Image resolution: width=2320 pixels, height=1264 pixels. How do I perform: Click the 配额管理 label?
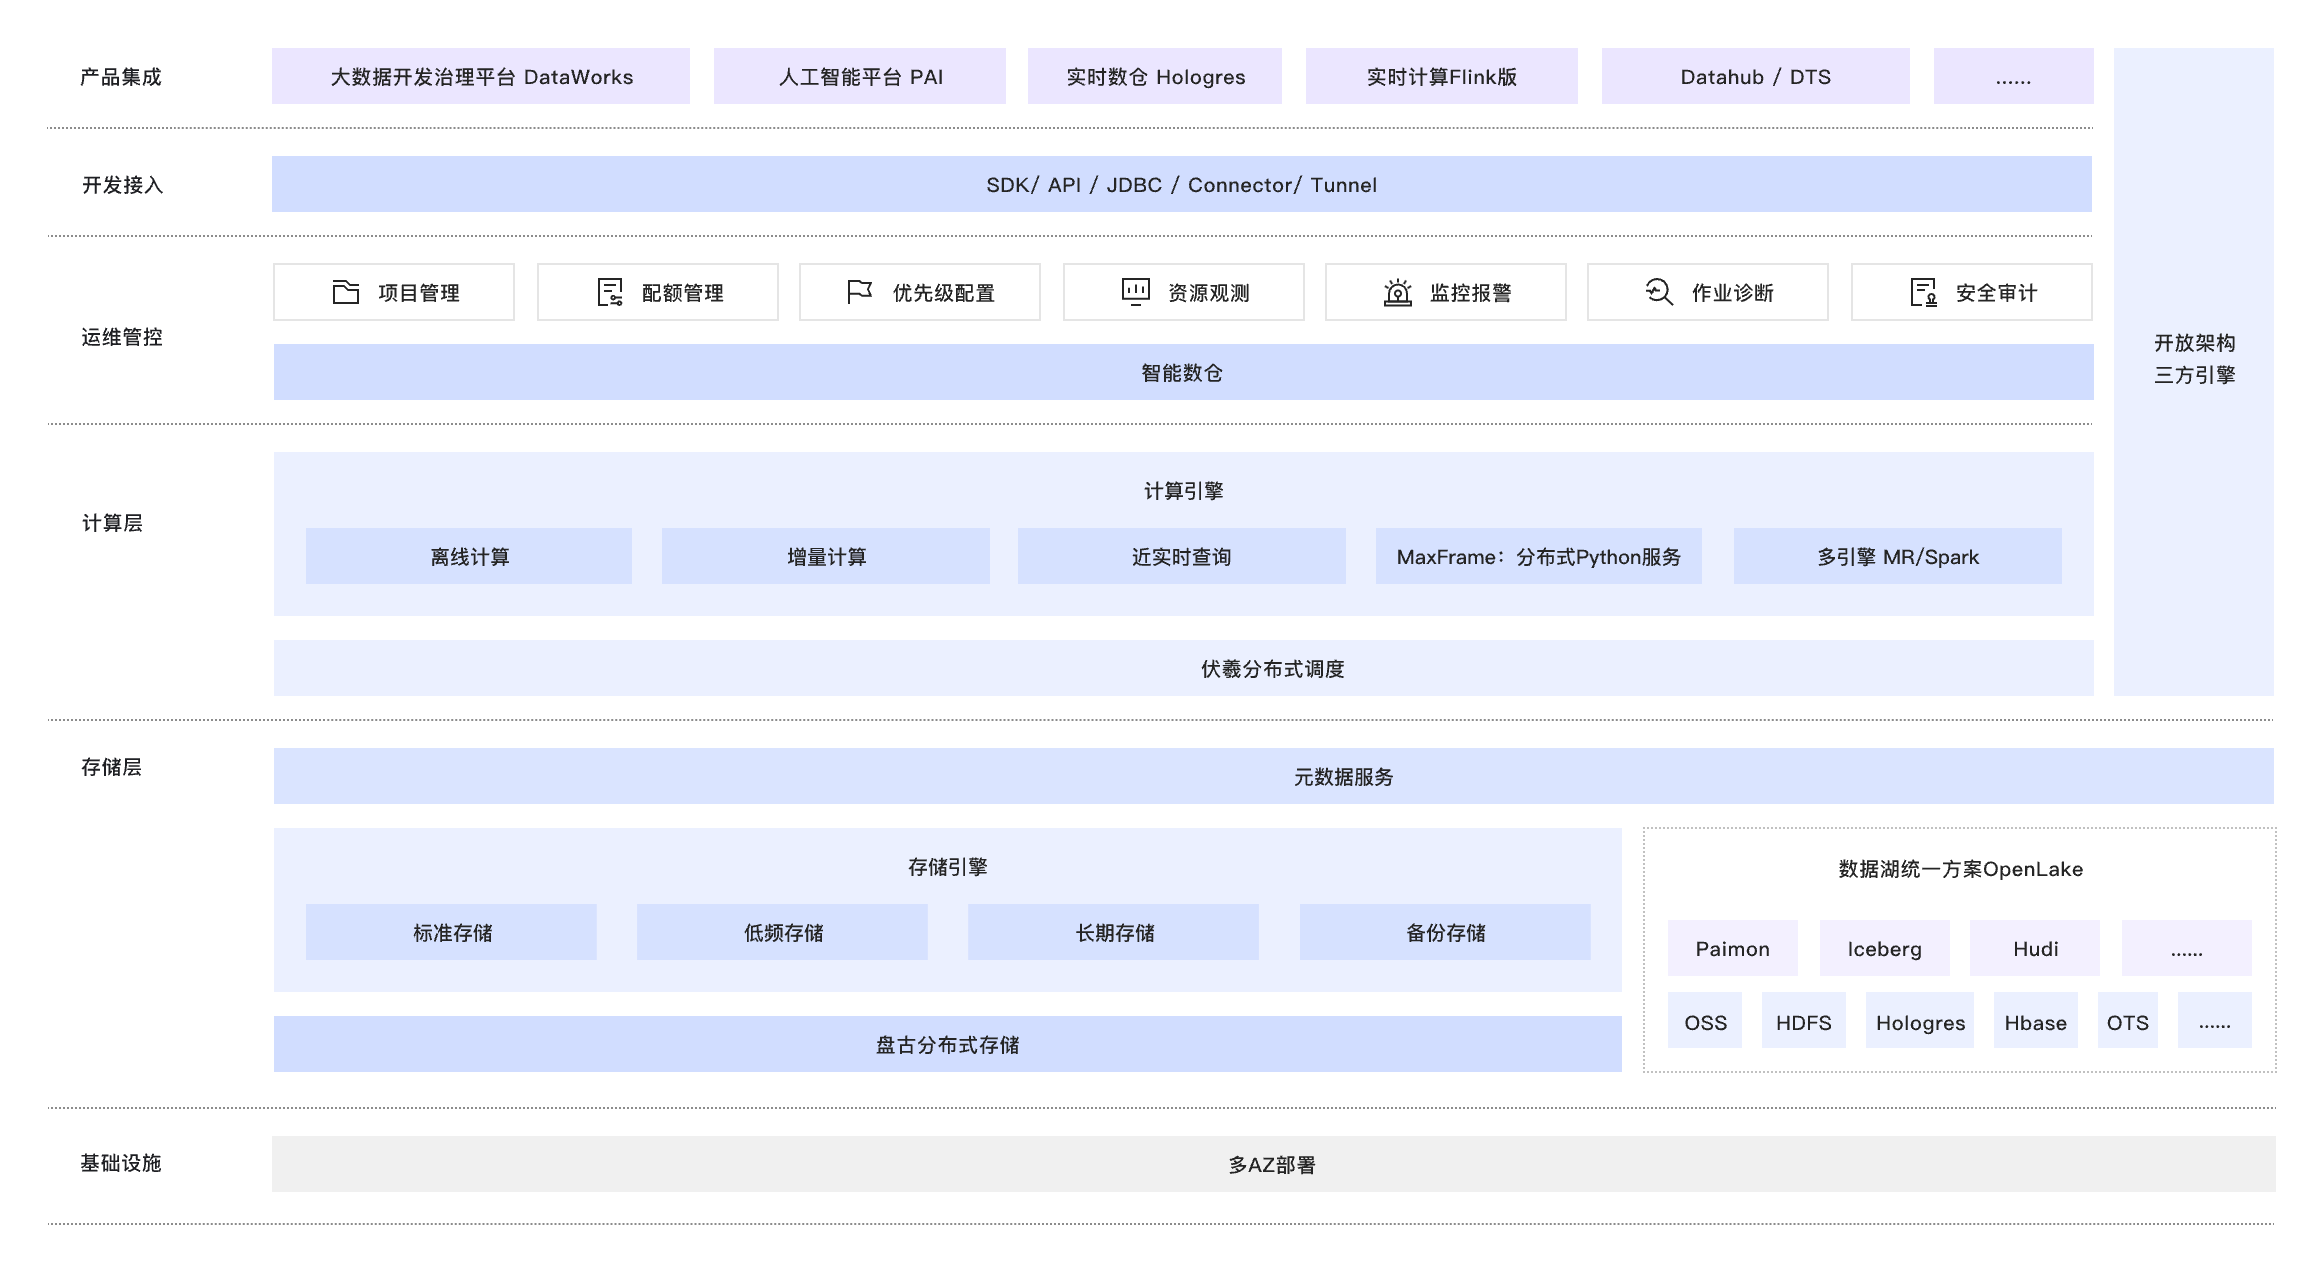(x=683, y=293)
